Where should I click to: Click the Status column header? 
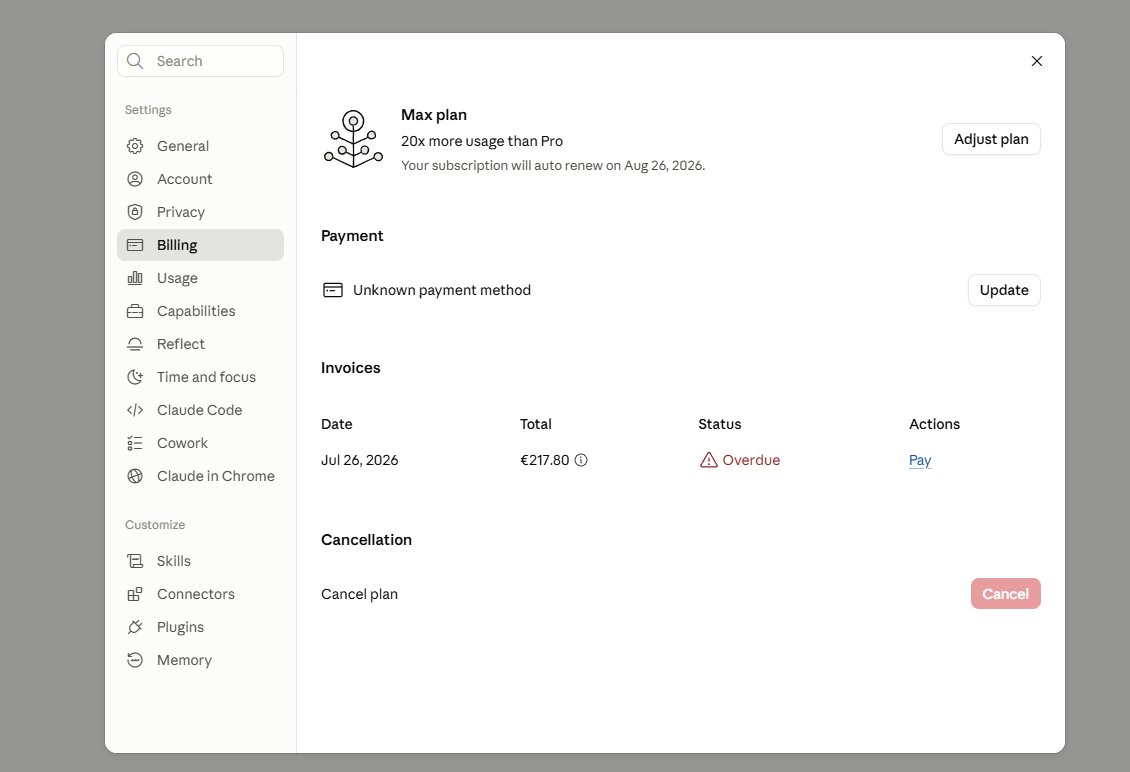719,424
